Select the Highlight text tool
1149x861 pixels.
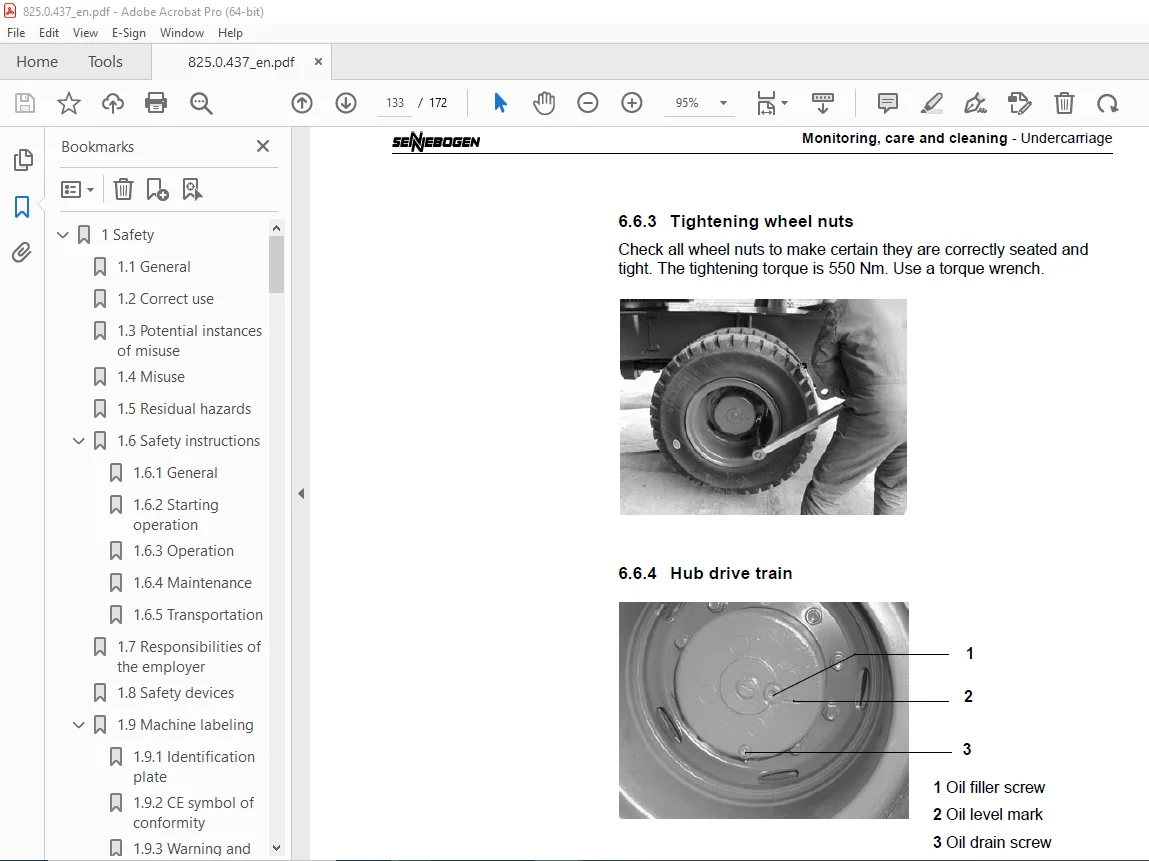(932, 103)
